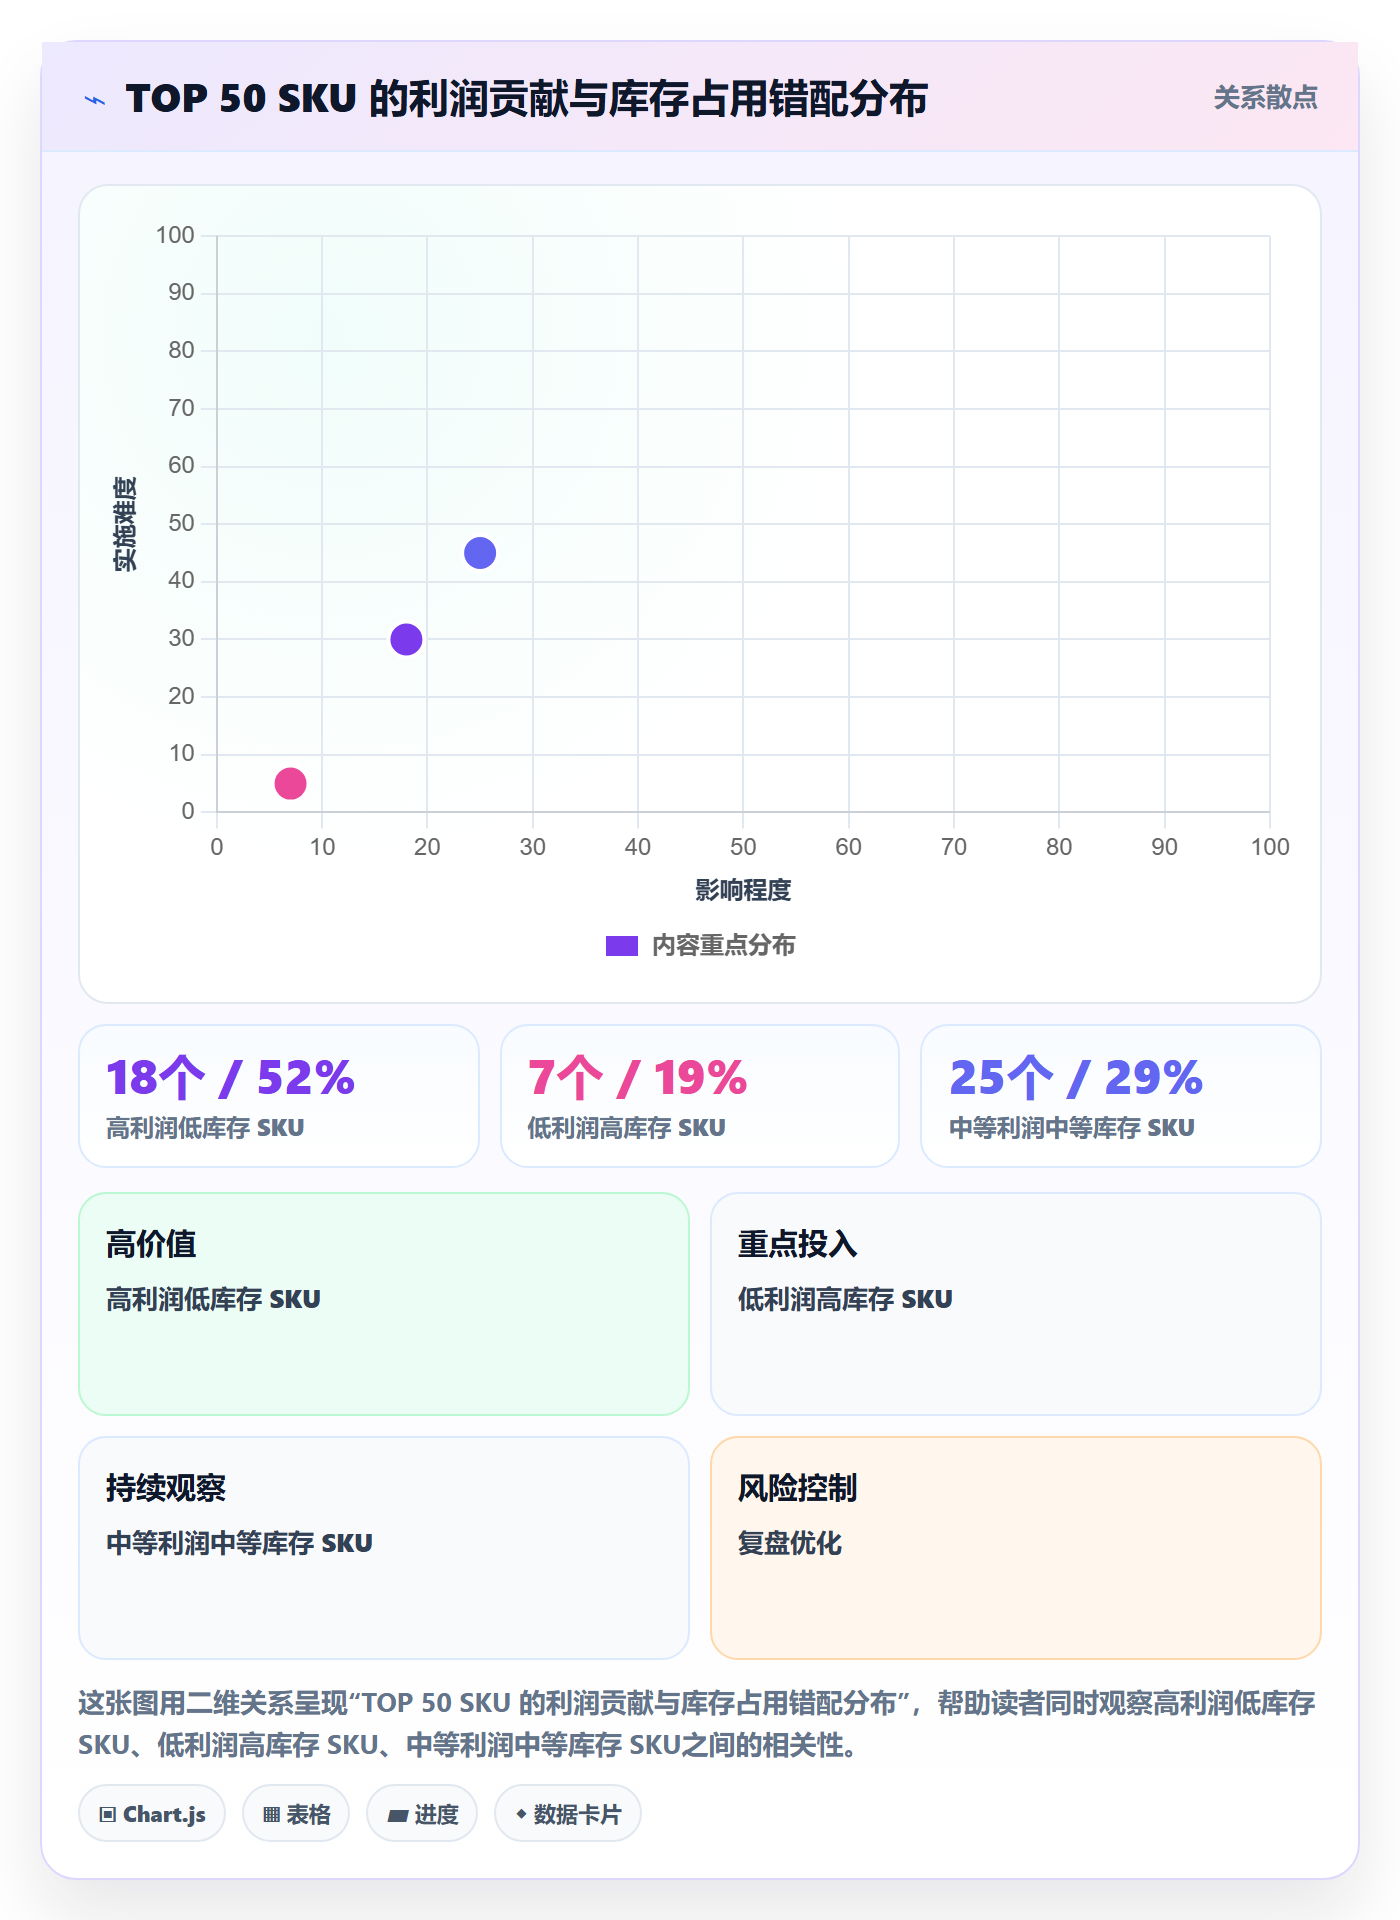Click the lightning icon beside the title
Image resolution: width=1400 pixels, height=1920 pixels.
tap(95, 100)
